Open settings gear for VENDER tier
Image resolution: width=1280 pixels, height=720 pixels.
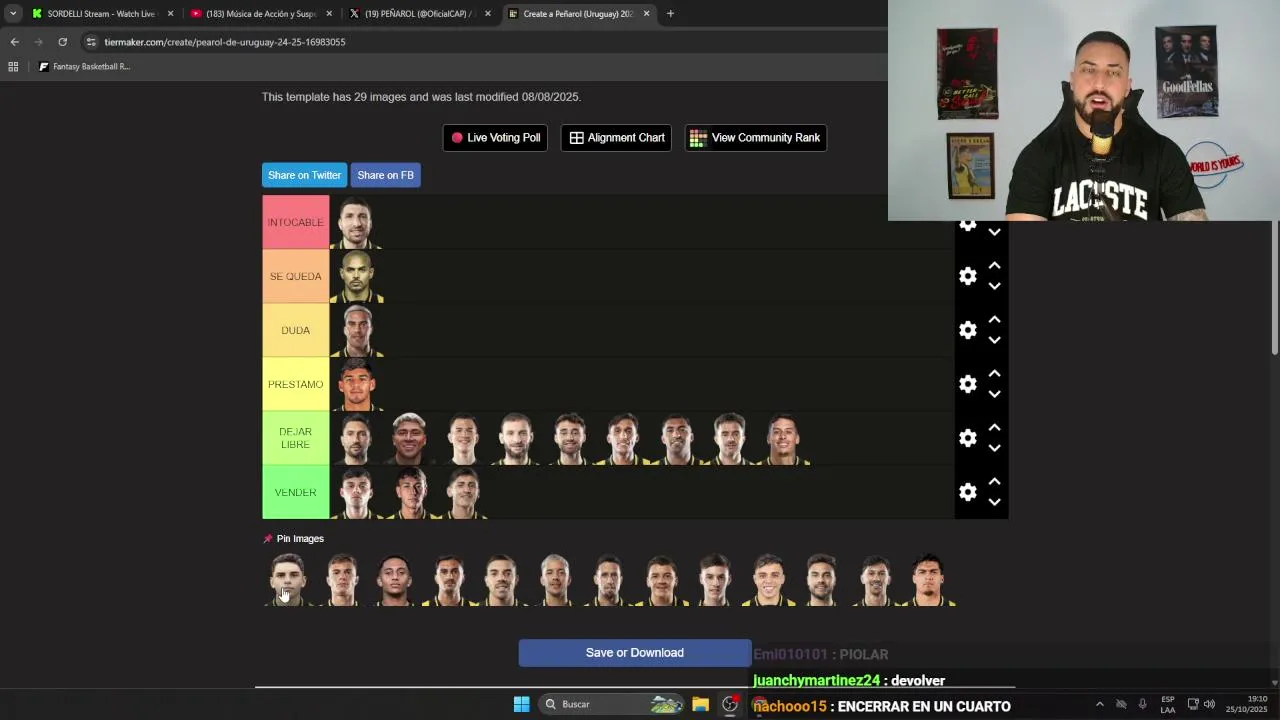[967, 492]
